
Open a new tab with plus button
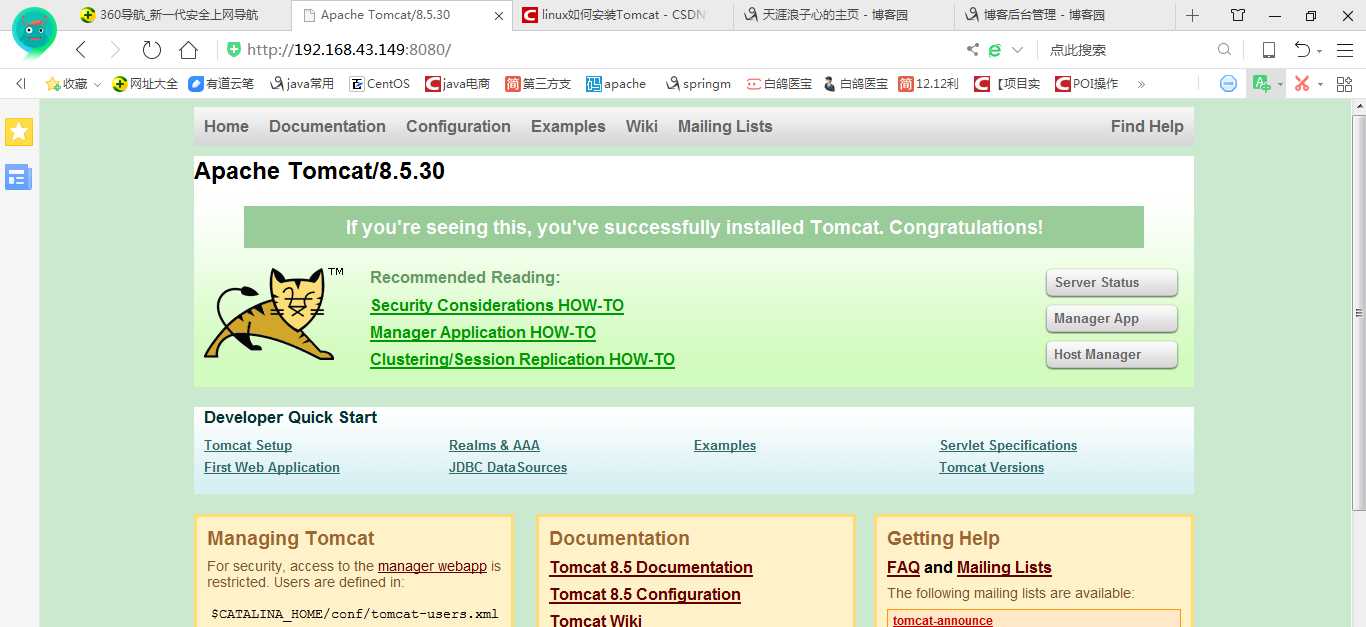tap(1192, 15)
